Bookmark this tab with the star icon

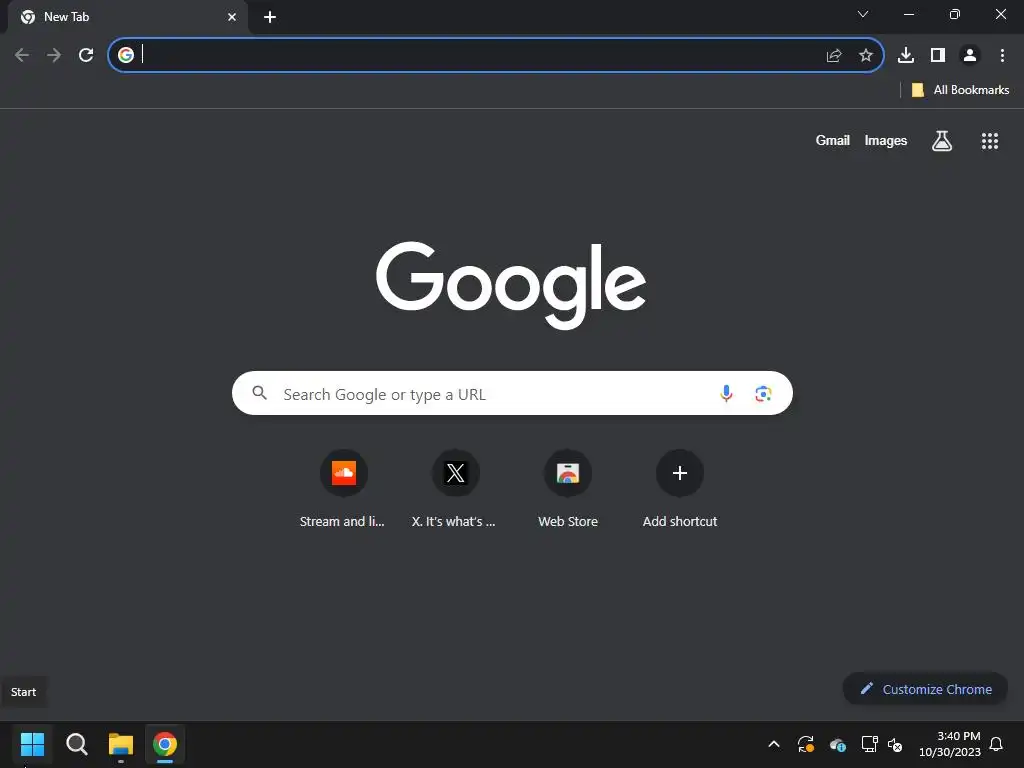(x=866, y=56)
